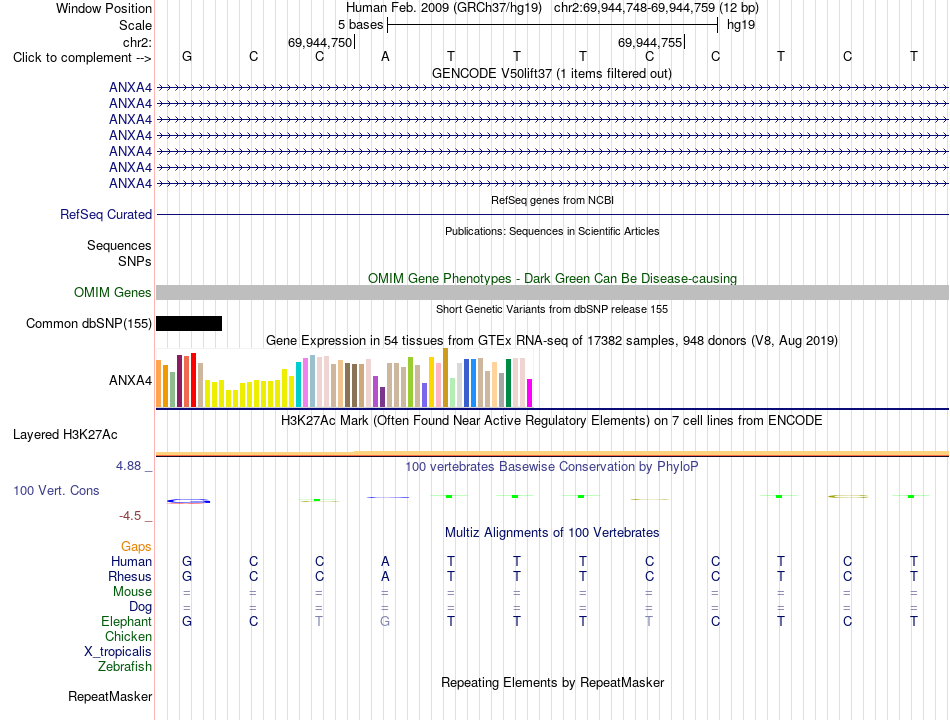Click the dark green bar in the GTEx chart
The image size is (950, 720).
pos(508,383)
